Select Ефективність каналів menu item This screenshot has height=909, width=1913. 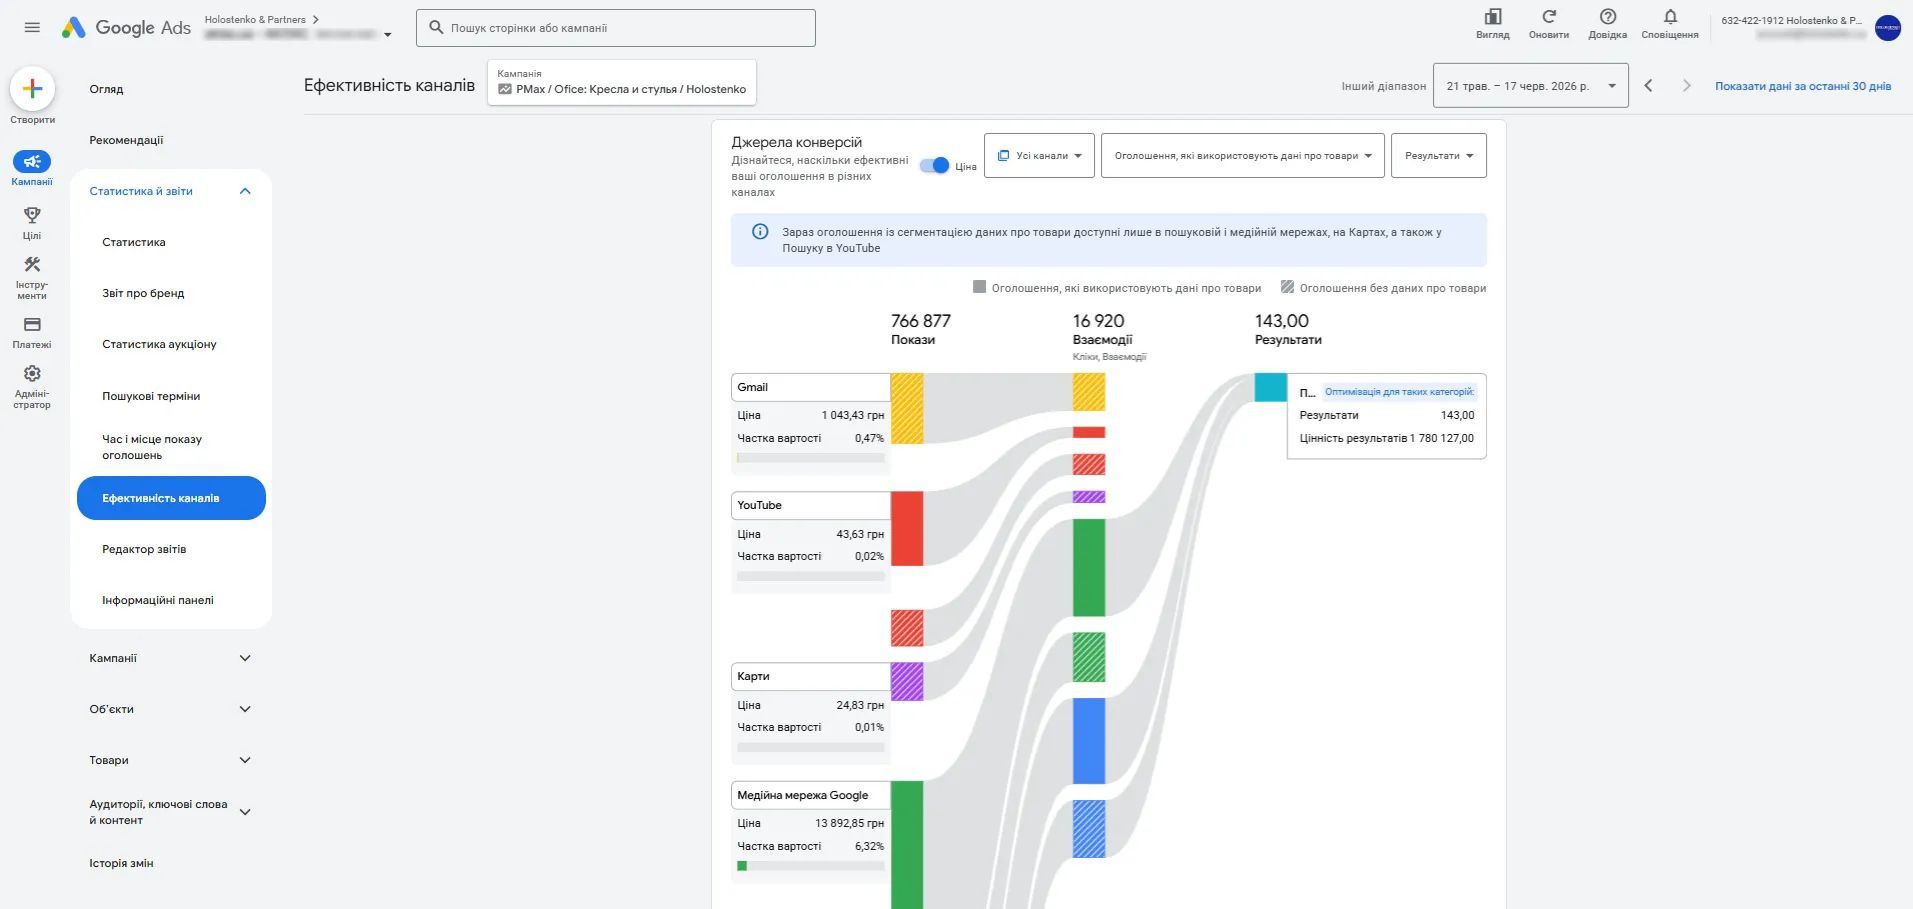click(171, 498)
